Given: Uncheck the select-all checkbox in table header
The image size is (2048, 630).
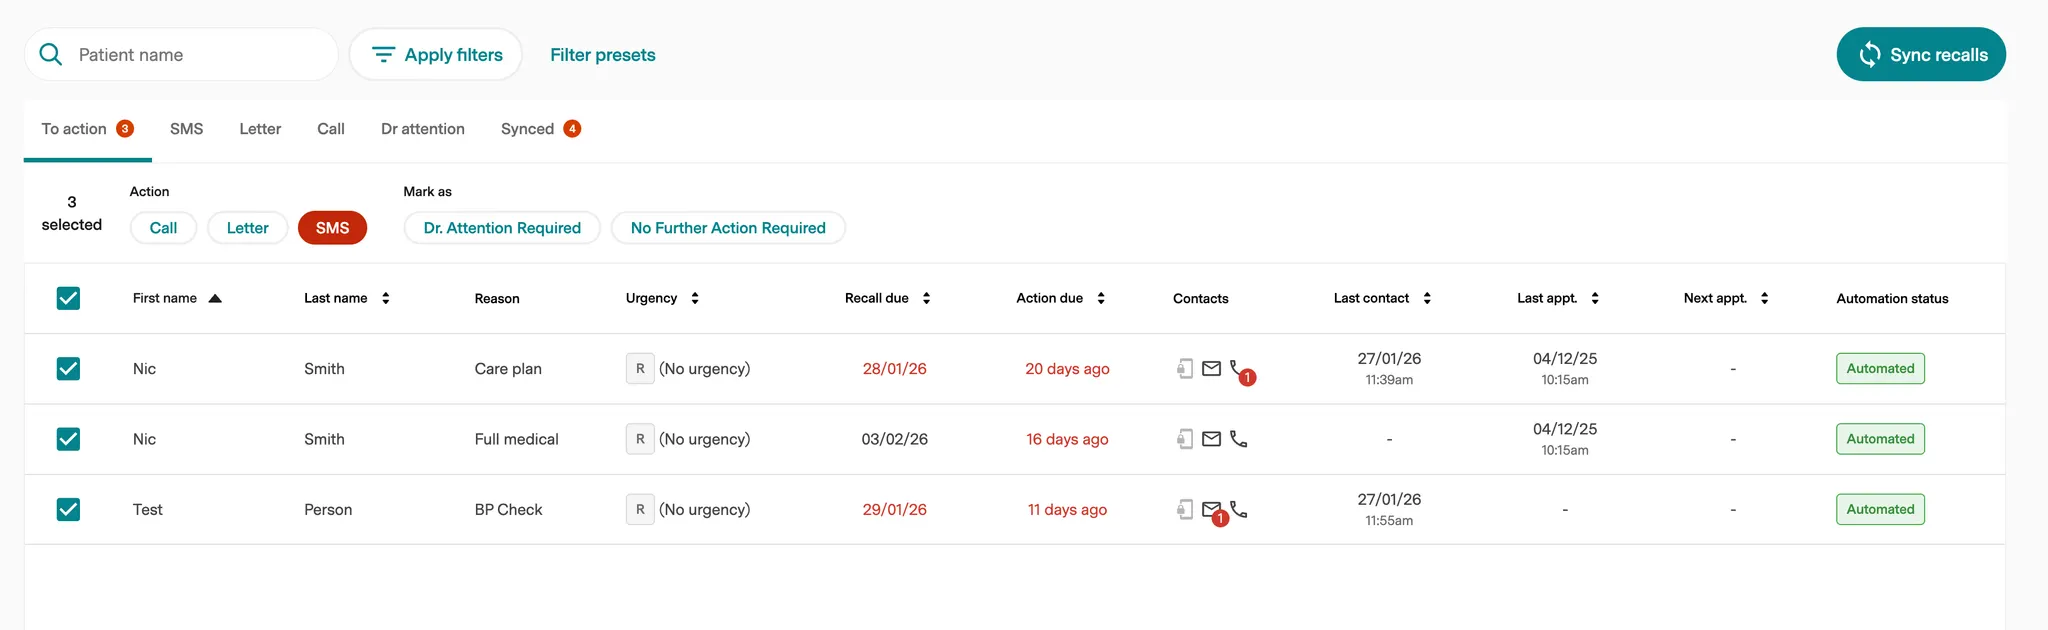Looking at the screenshot, I should click(68, 298).
